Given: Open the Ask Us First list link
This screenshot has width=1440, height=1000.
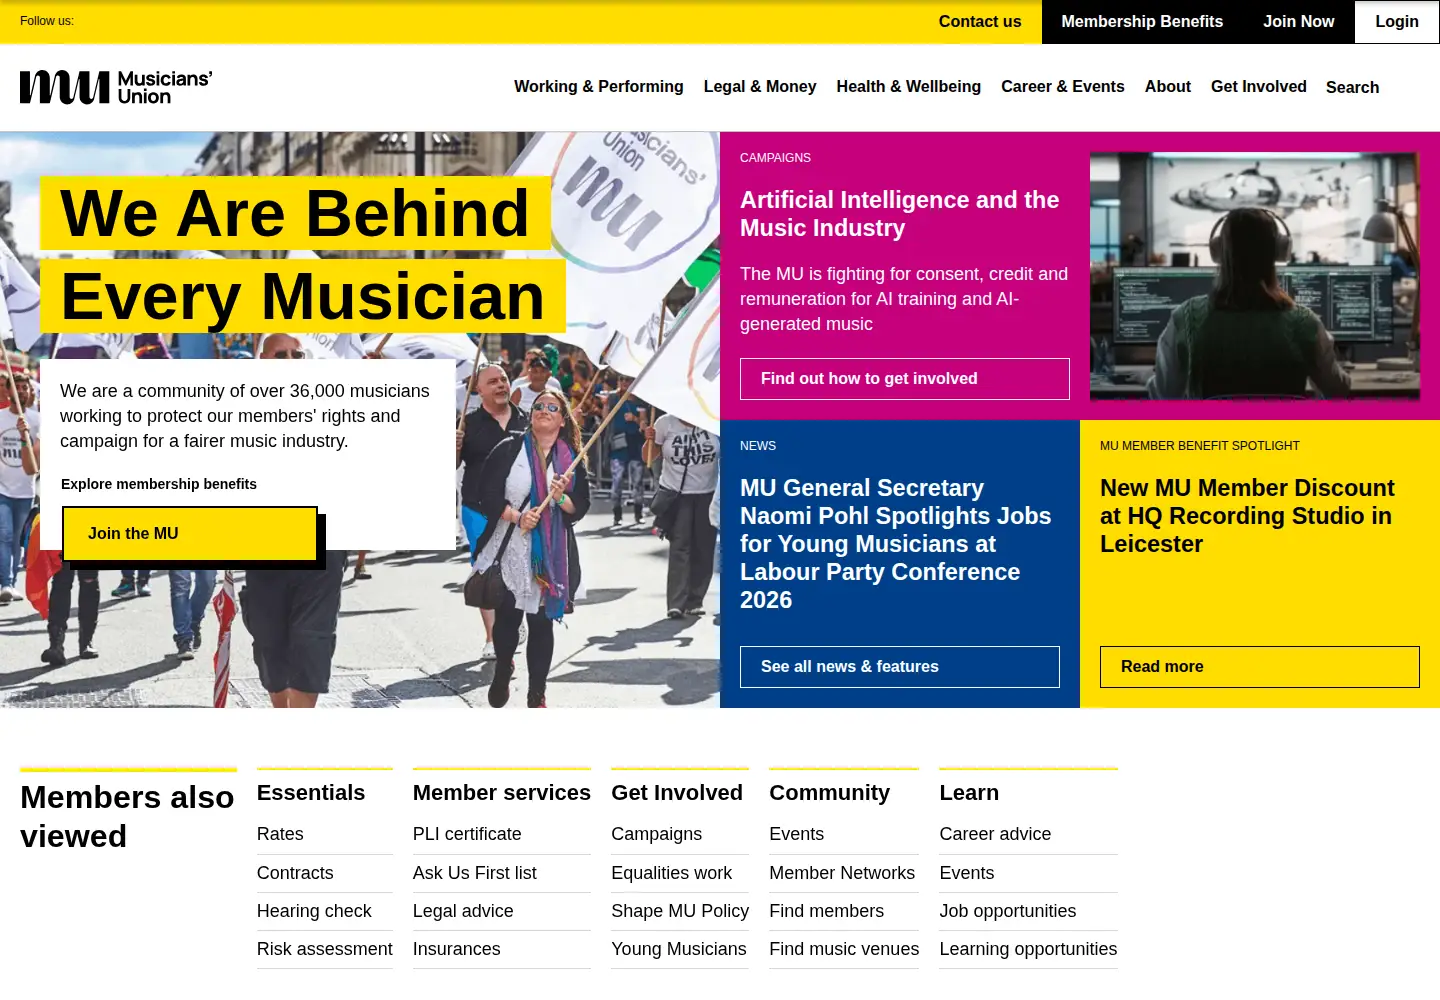Looking at the screenshot, I should (x=475, y=873).
